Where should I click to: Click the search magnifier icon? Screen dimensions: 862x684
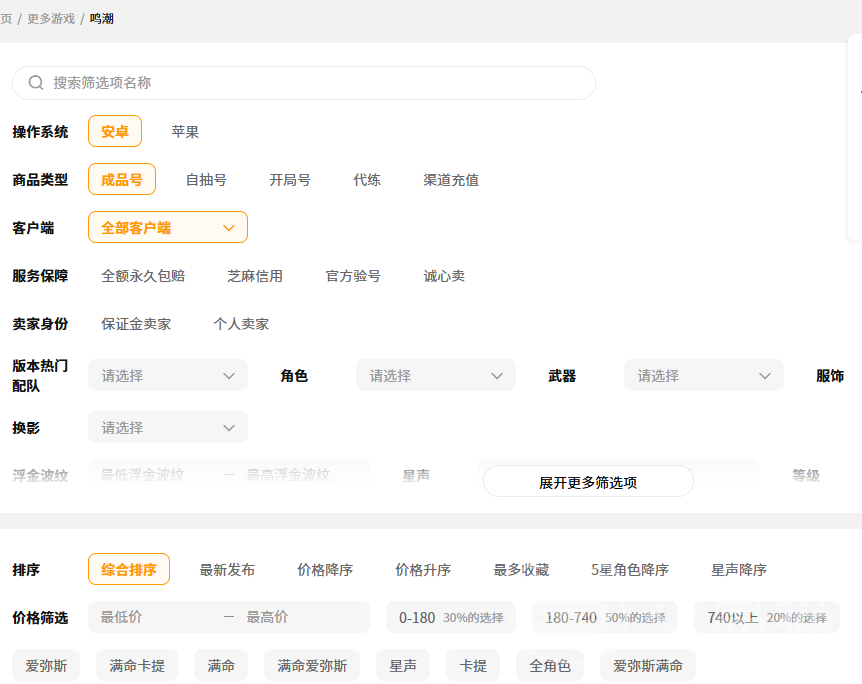click(36, 83)
